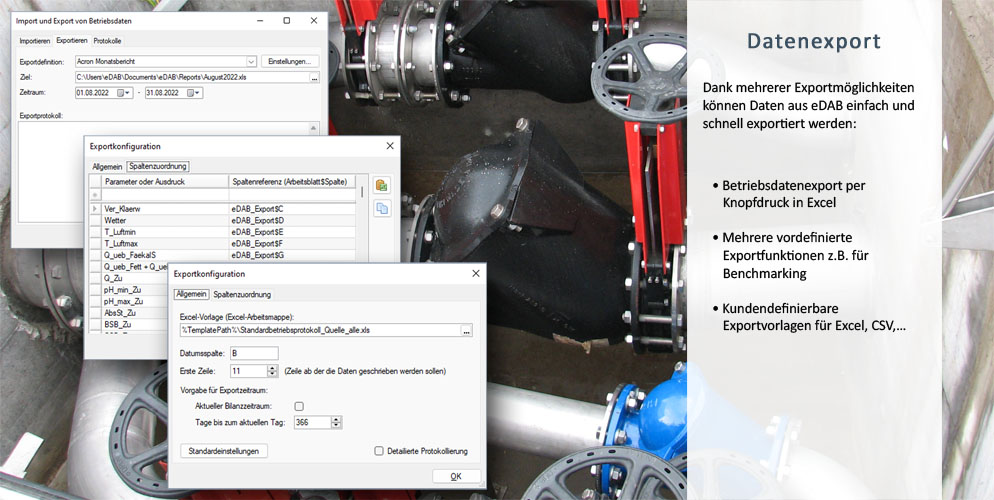
Task: Click the paste-from-Excel icon in Spaltenzuordnung
Action: (x=382, y=185)
